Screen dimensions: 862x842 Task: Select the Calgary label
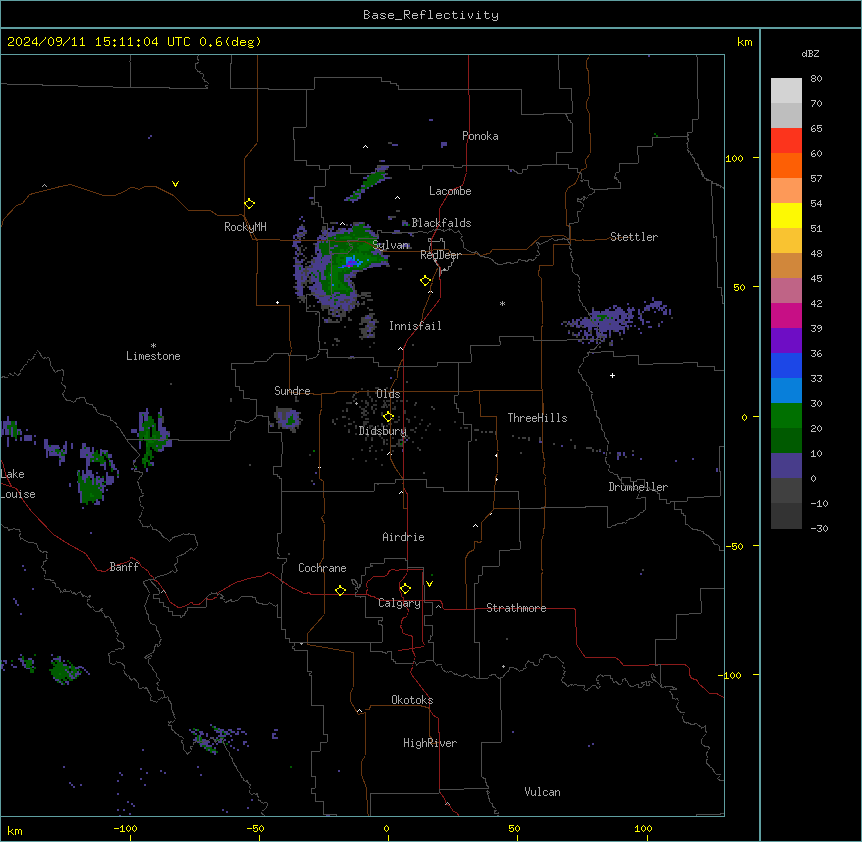pyautogui.click(x=399, y=603)
